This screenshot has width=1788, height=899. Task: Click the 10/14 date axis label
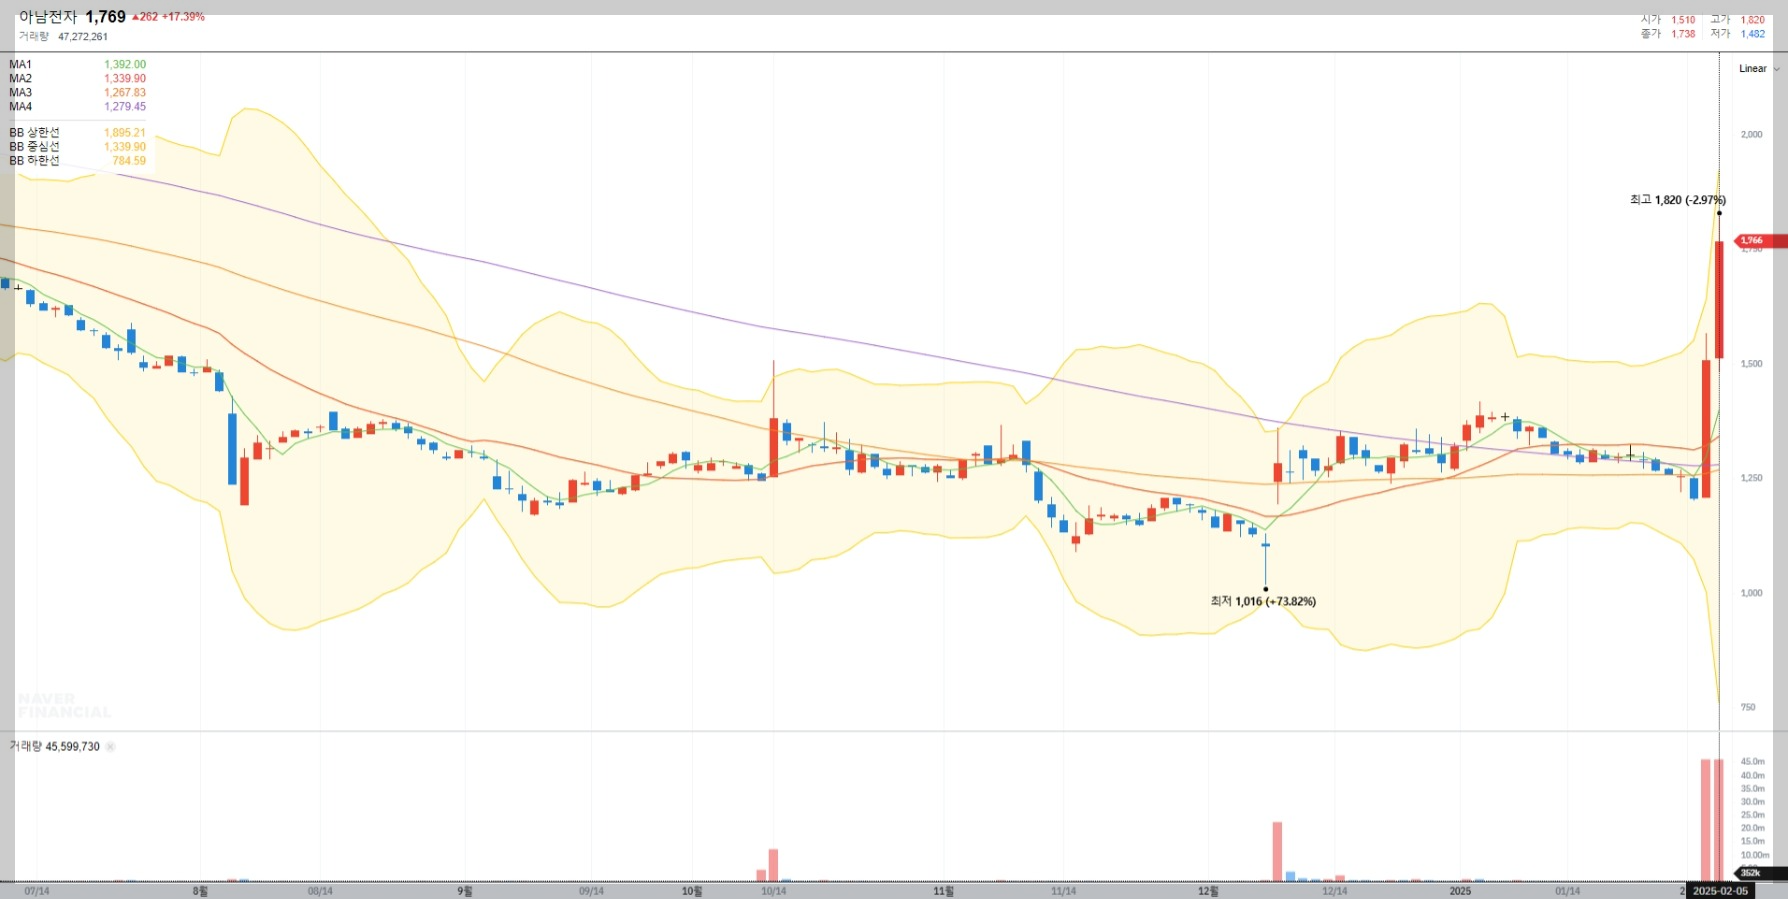click(x=773, y=891)
